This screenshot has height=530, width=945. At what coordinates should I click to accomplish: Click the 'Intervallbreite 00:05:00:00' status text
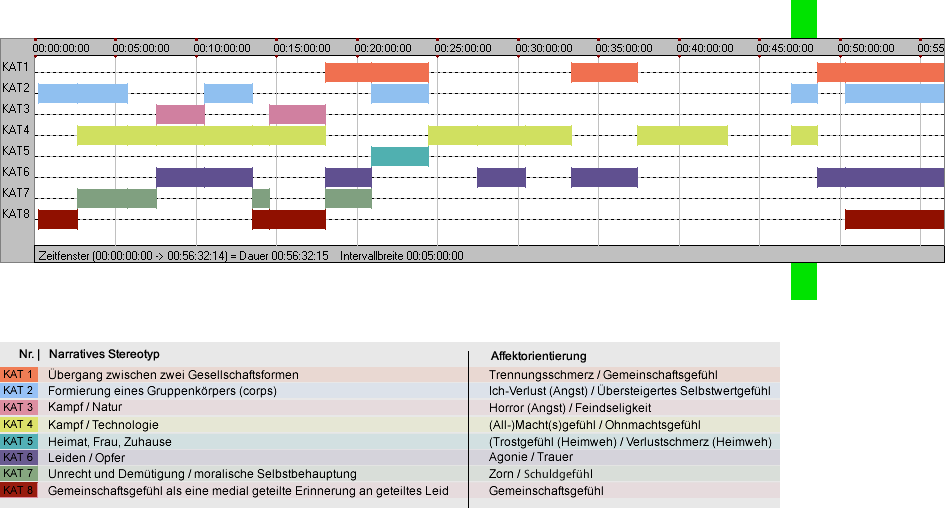(402, 256)
